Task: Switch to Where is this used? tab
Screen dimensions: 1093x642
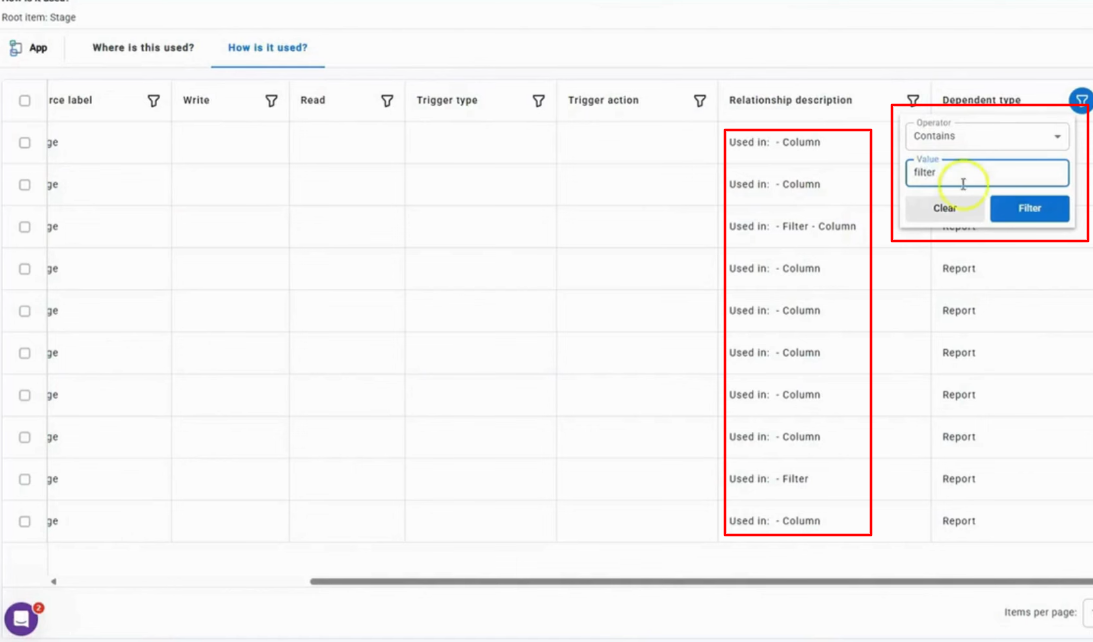Action: pos(143,48)
